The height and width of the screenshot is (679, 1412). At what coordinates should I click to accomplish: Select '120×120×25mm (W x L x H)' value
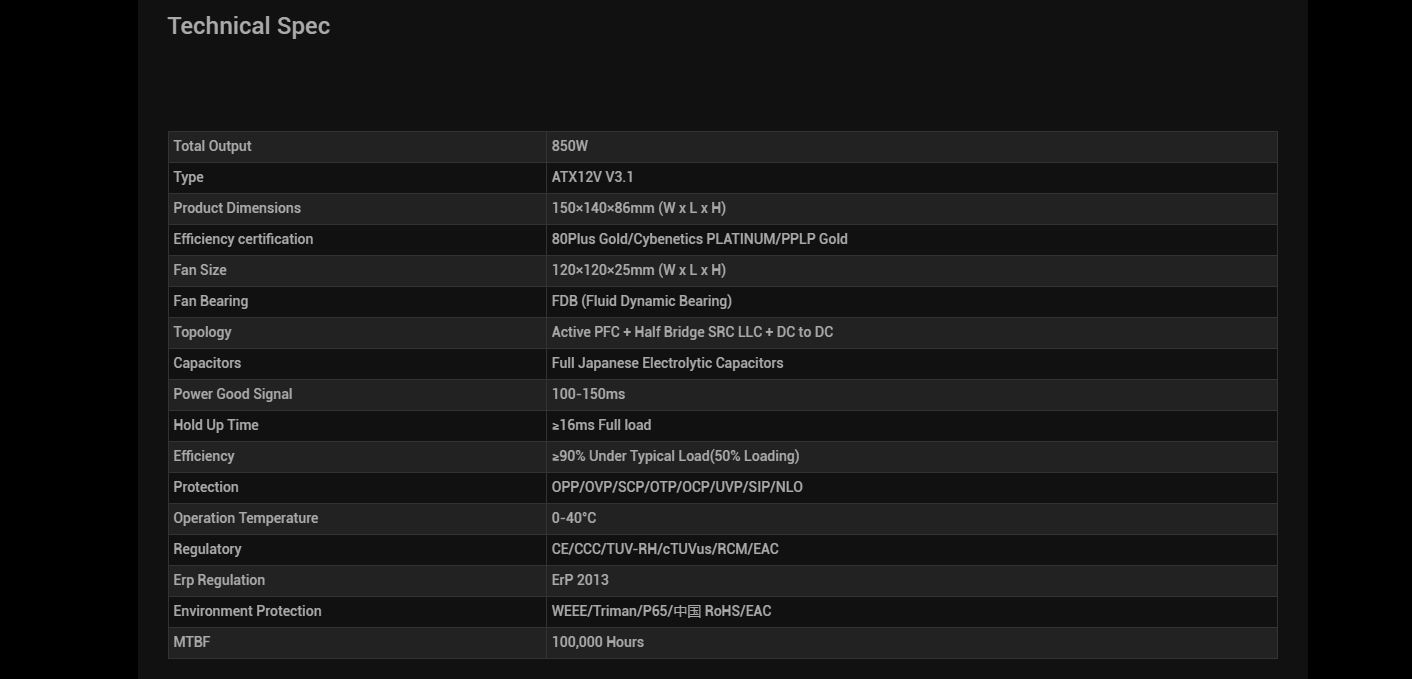(x=639, y=270)
